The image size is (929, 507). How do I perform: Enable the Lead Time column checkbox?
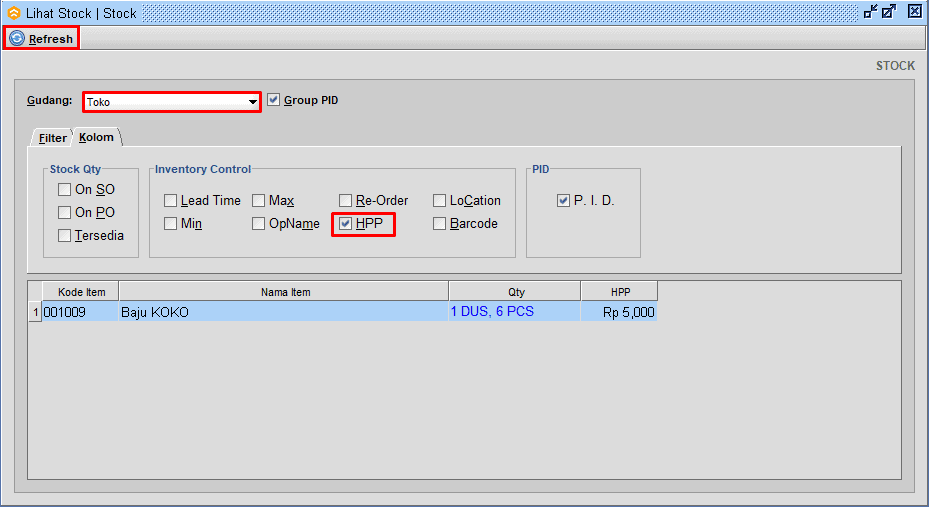tap(171, 201)
